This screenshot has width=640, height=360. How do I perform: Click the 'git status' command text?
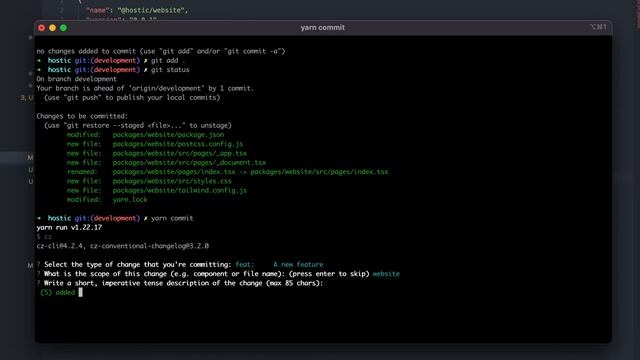coord(170,70)
